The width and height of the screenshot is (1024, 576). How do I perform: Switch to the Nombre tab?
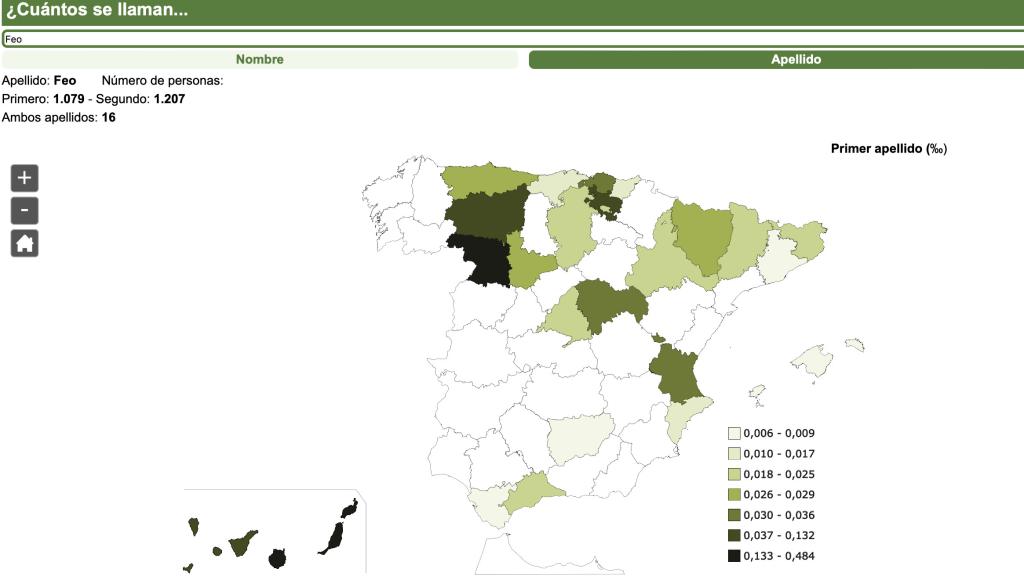pos(259,60)
